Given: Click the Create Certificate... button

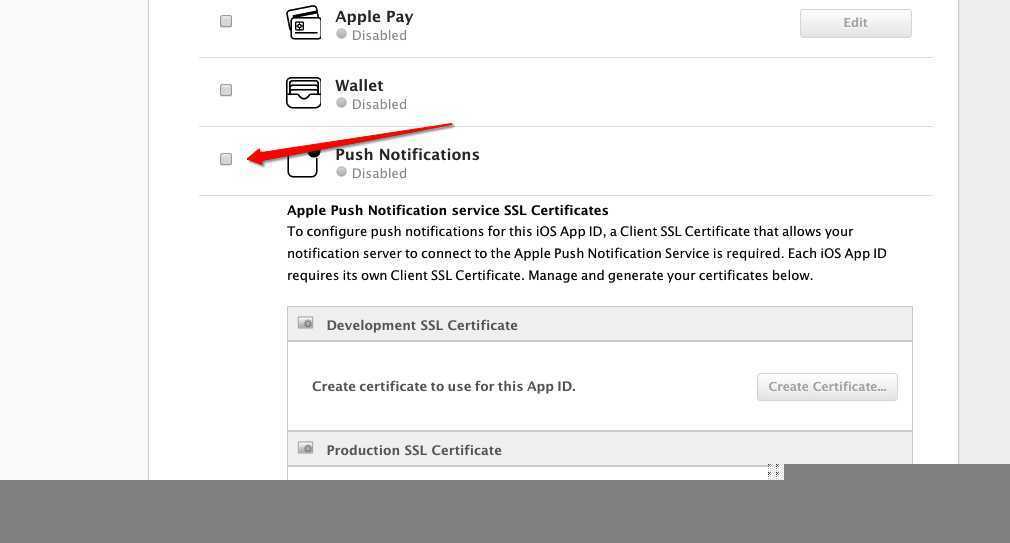Looking at the screenshot, I should 827,387.
